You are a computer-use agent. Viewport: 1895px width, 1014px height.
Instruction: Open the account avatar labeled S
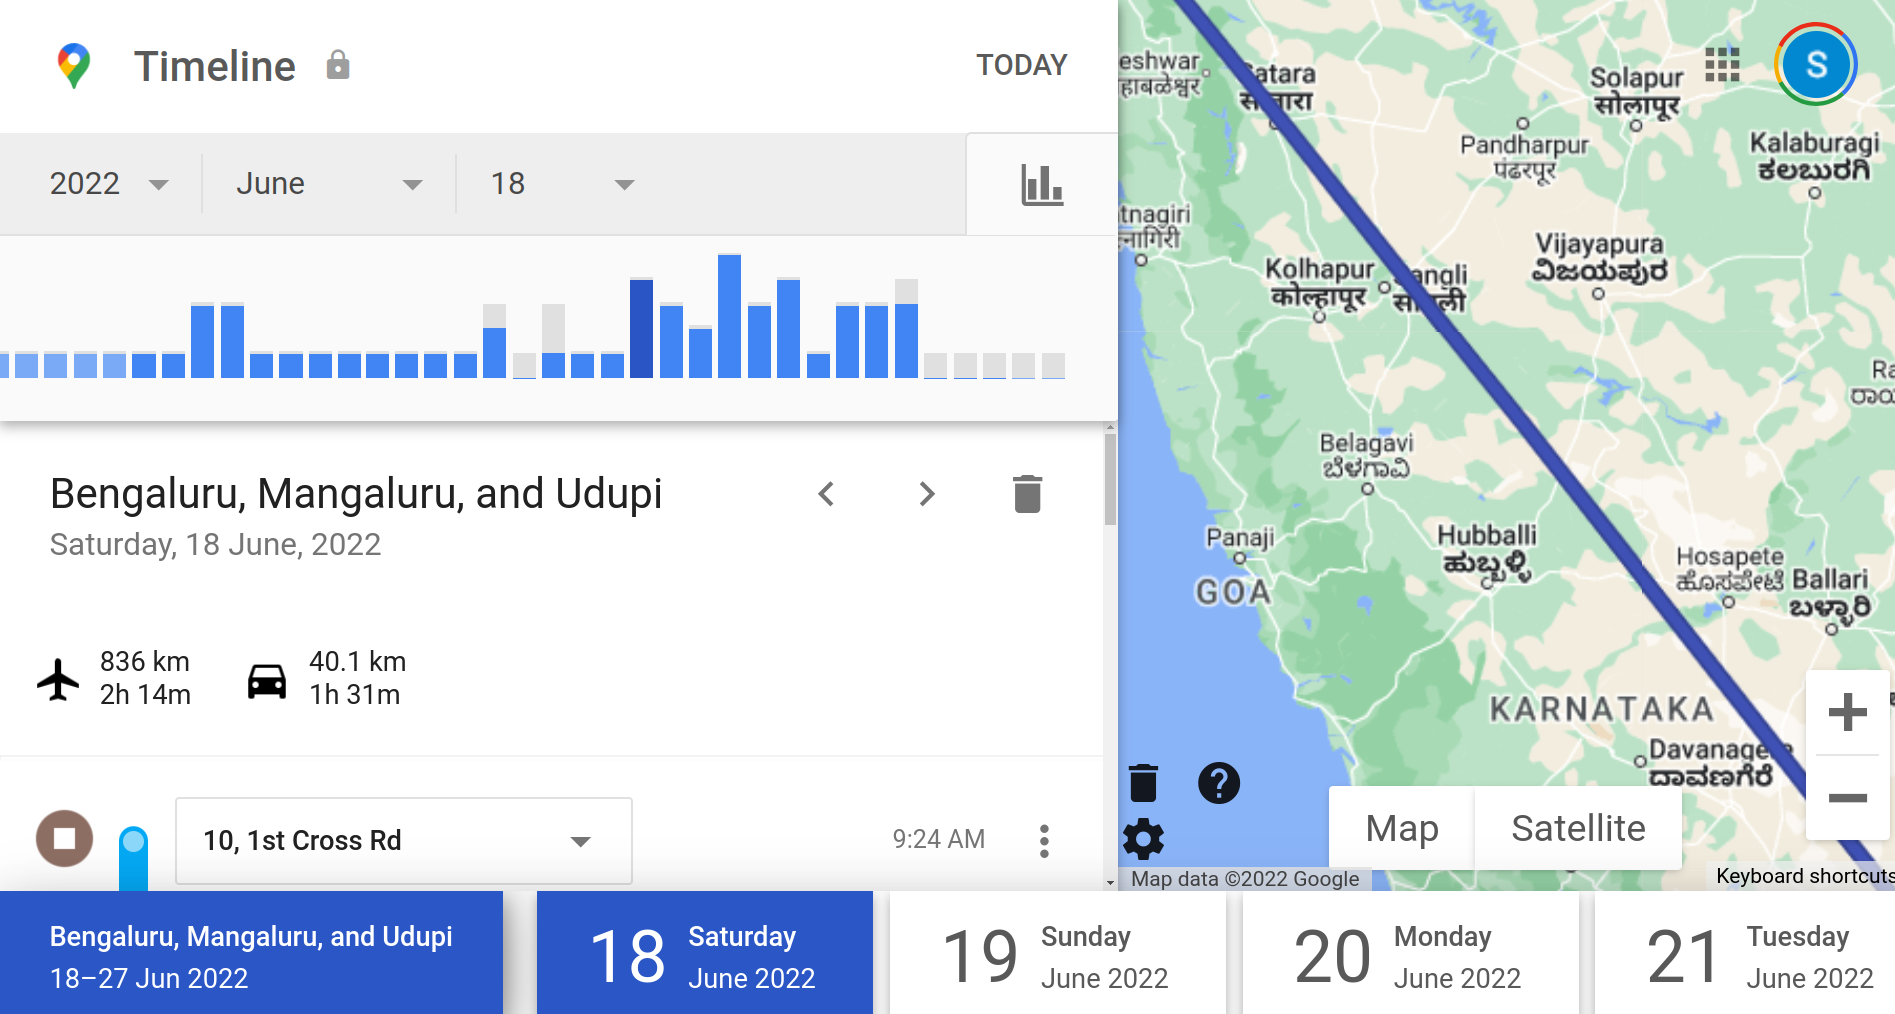(x=1816, y=65)
